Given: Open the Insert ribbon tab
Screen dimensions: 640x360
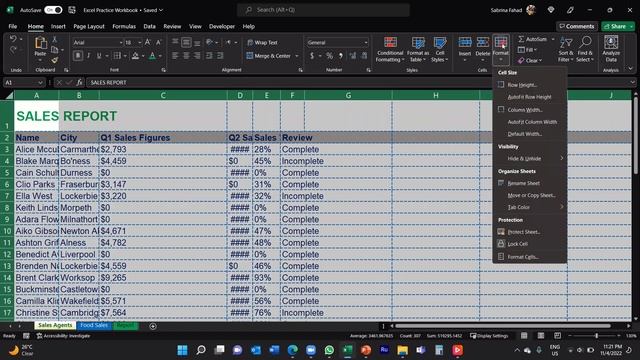Looking at the screenshot, I should pyautogui.click(x=58, y=26).
